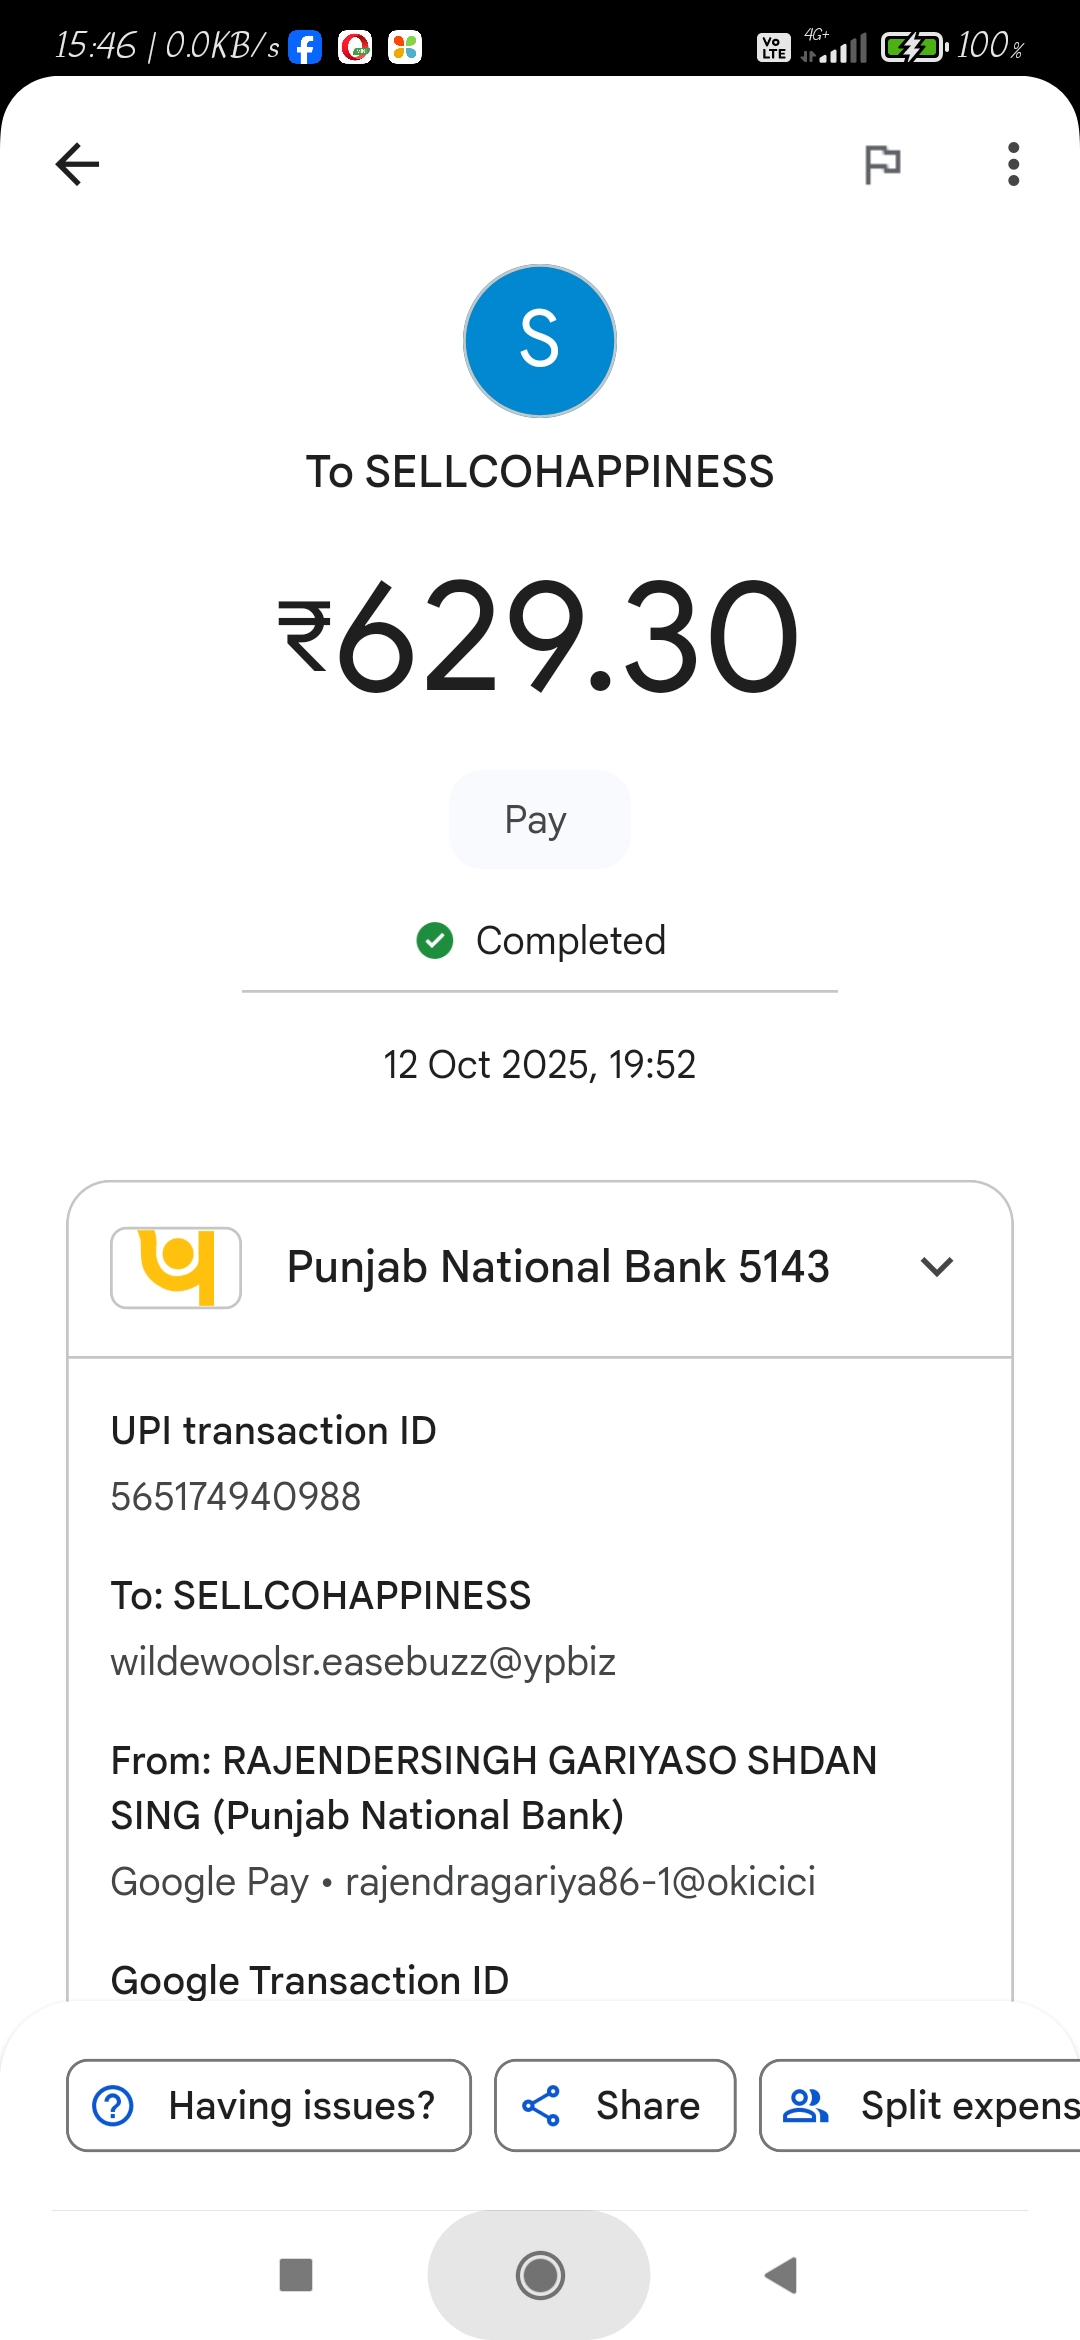This screenshot has width=1080, height=2340.
Task: Tap the To SELLCOHAPPINESS recipient name
Action: click(540, 472)
